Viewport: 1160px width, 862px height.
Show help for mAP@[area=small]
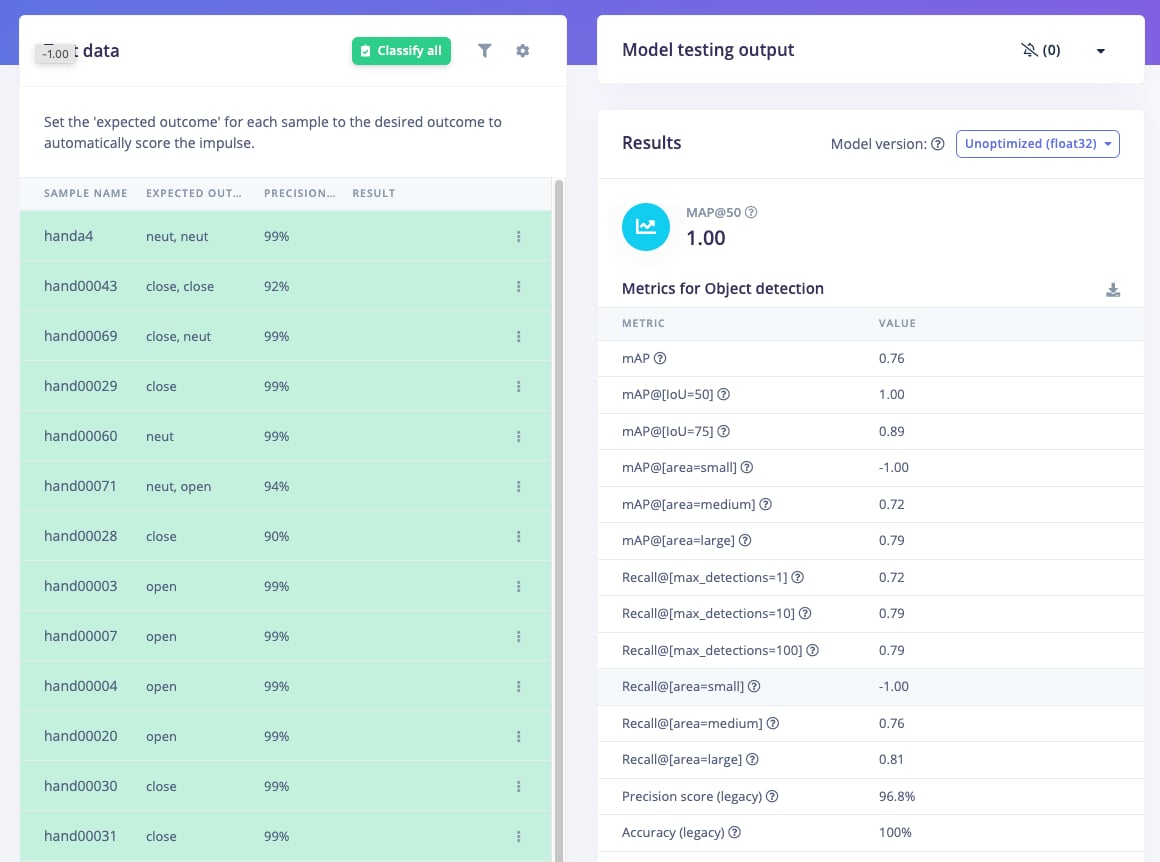746,467
